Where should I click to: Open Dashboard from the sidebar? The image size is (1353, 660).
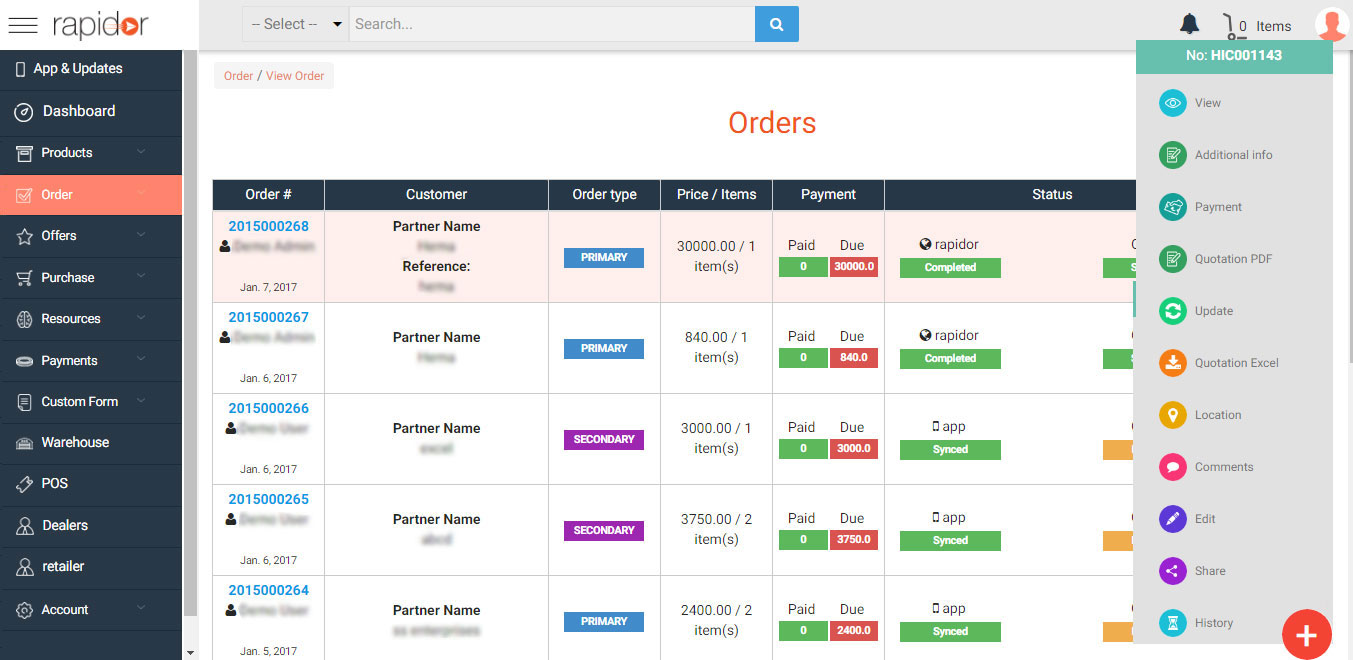pos(78,111)
